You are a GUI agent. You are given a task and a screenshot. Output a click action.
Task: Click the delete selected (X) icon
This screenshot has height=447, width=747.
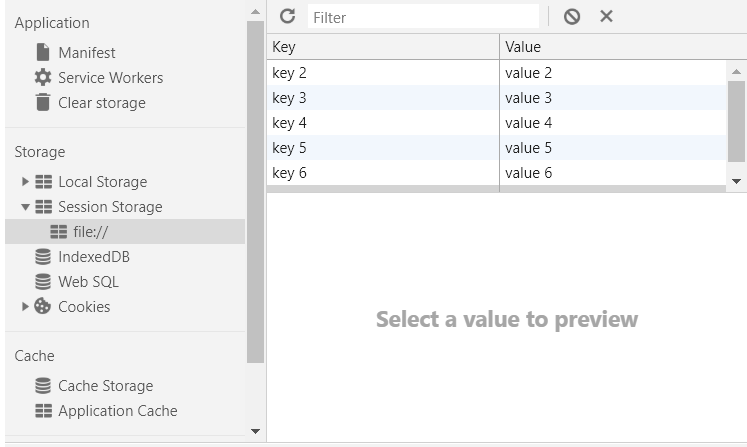(606, 16)
